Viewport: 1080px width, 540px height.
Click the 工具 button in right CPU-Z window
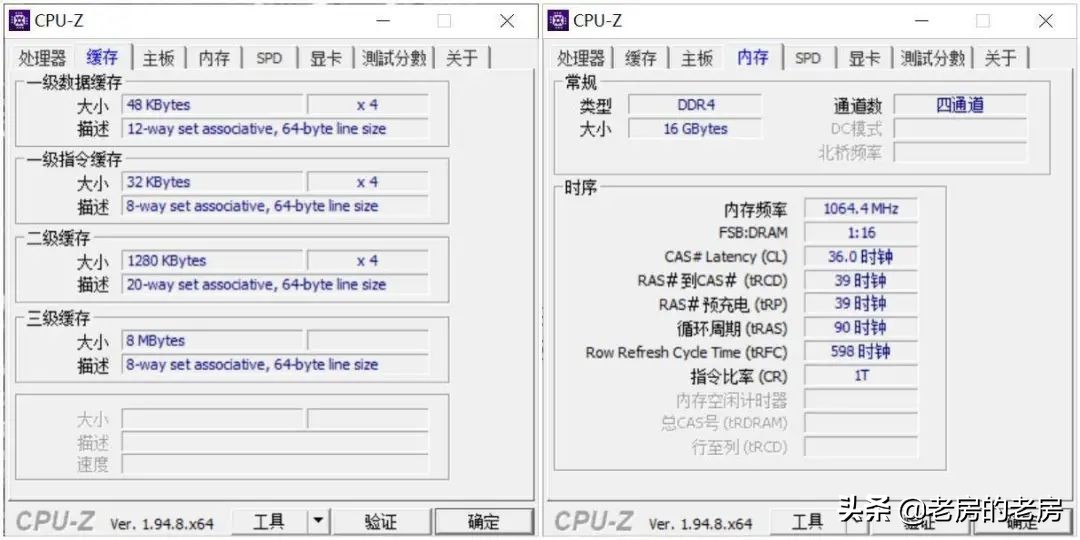[807, 522]
